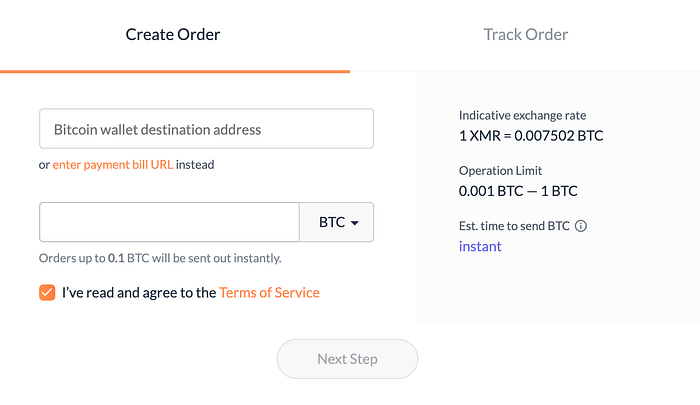Click the "I've read and agree" label text
The width and height of the screenshot is (700, 405).
click(x=139, y=293)
